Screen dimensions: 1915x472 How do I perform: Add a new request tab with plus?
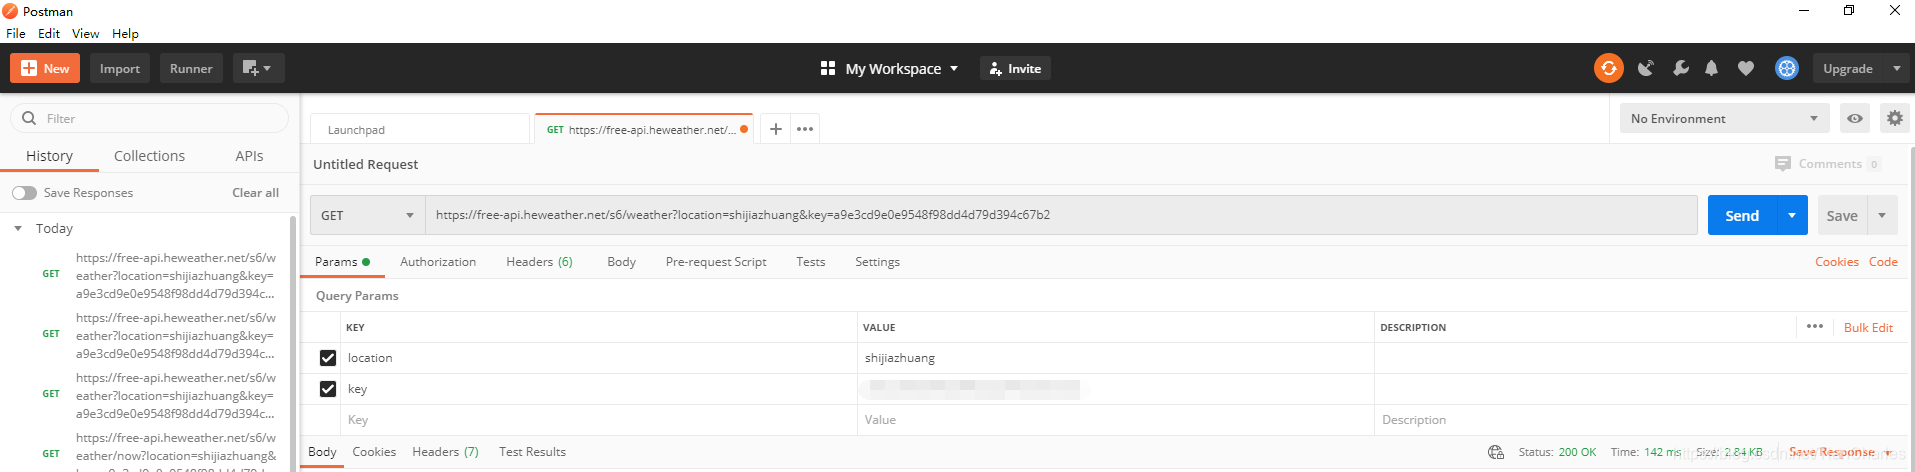click(x=775, y=129)
